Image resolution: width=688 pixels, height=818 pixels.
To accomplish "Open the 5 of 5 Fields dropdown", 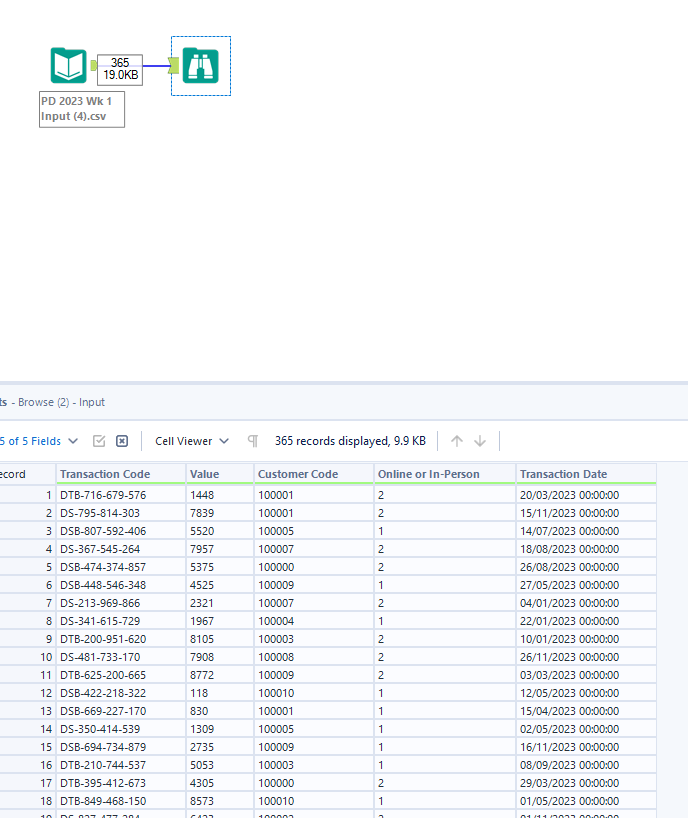I will click(x=40, y=441).
